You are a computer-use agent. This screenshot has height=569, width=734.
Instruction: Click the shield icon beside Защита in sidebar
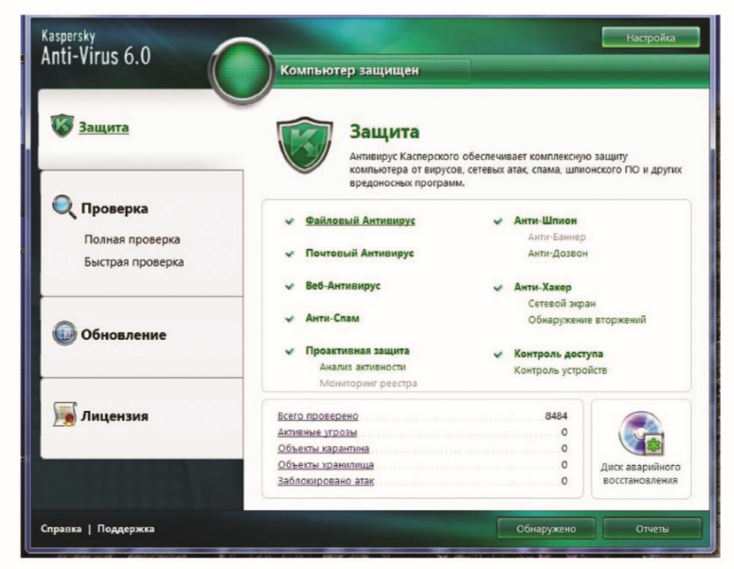(x=62, y=125)
